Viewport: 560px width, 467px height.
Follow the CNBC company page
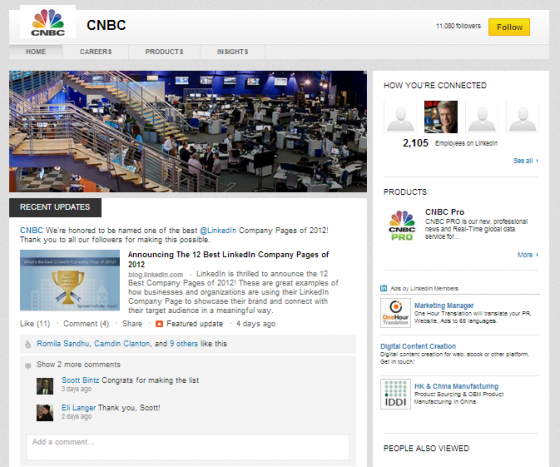[509, 27]
